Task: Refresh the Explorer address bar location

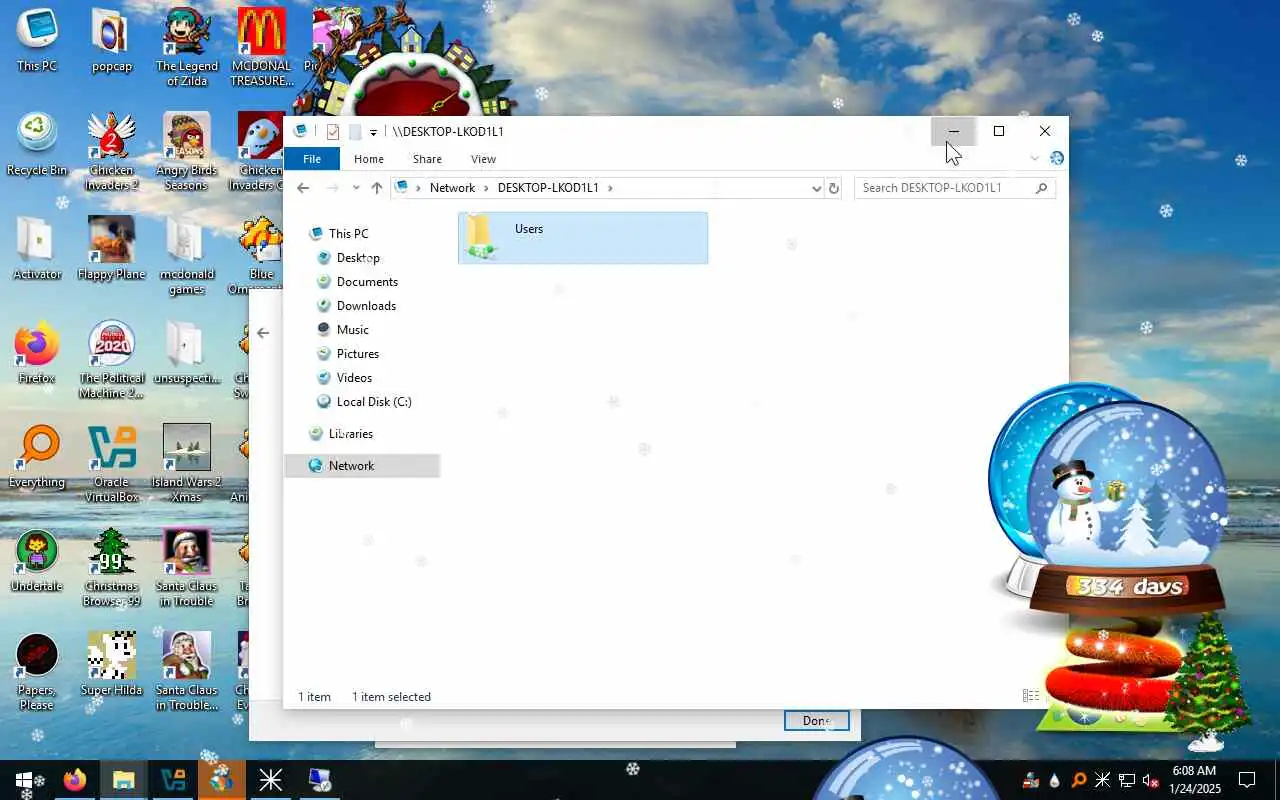Action: [x=834, y=188]
